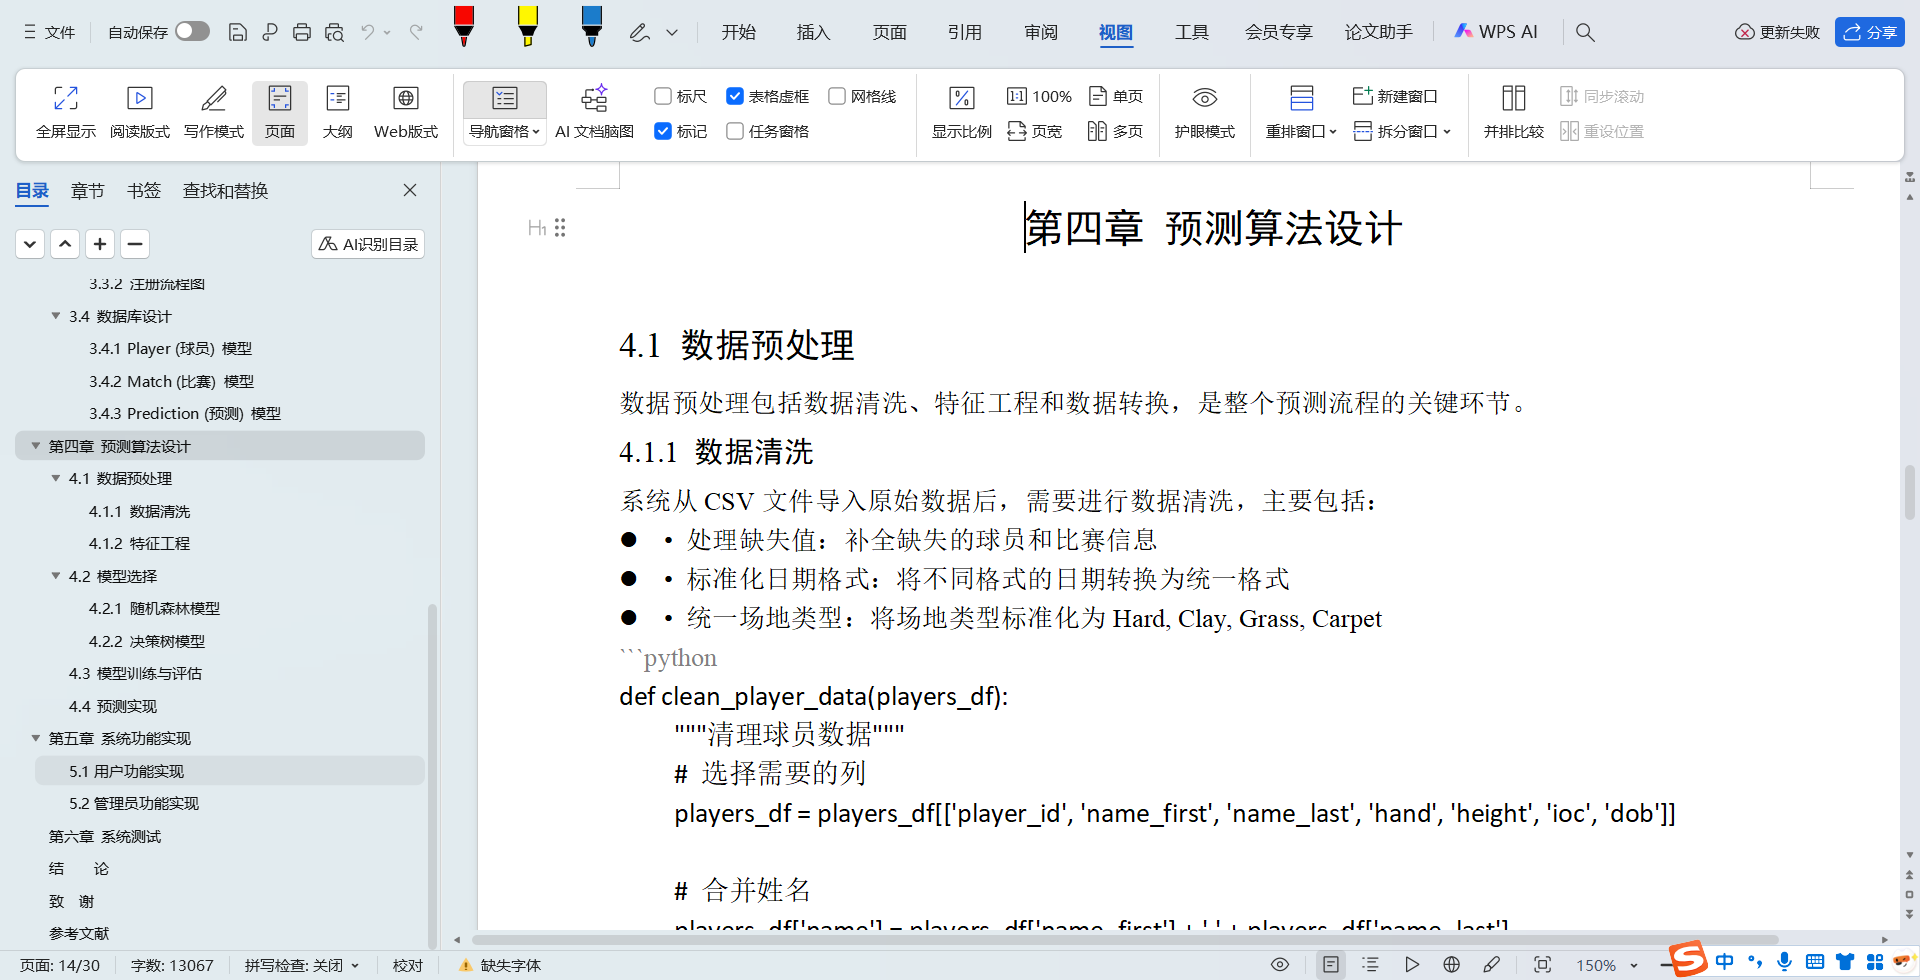The height and width of the screenshot is (980, 1920).
Task: Fit to 页宽 page width
Action: click(1035, 131)
